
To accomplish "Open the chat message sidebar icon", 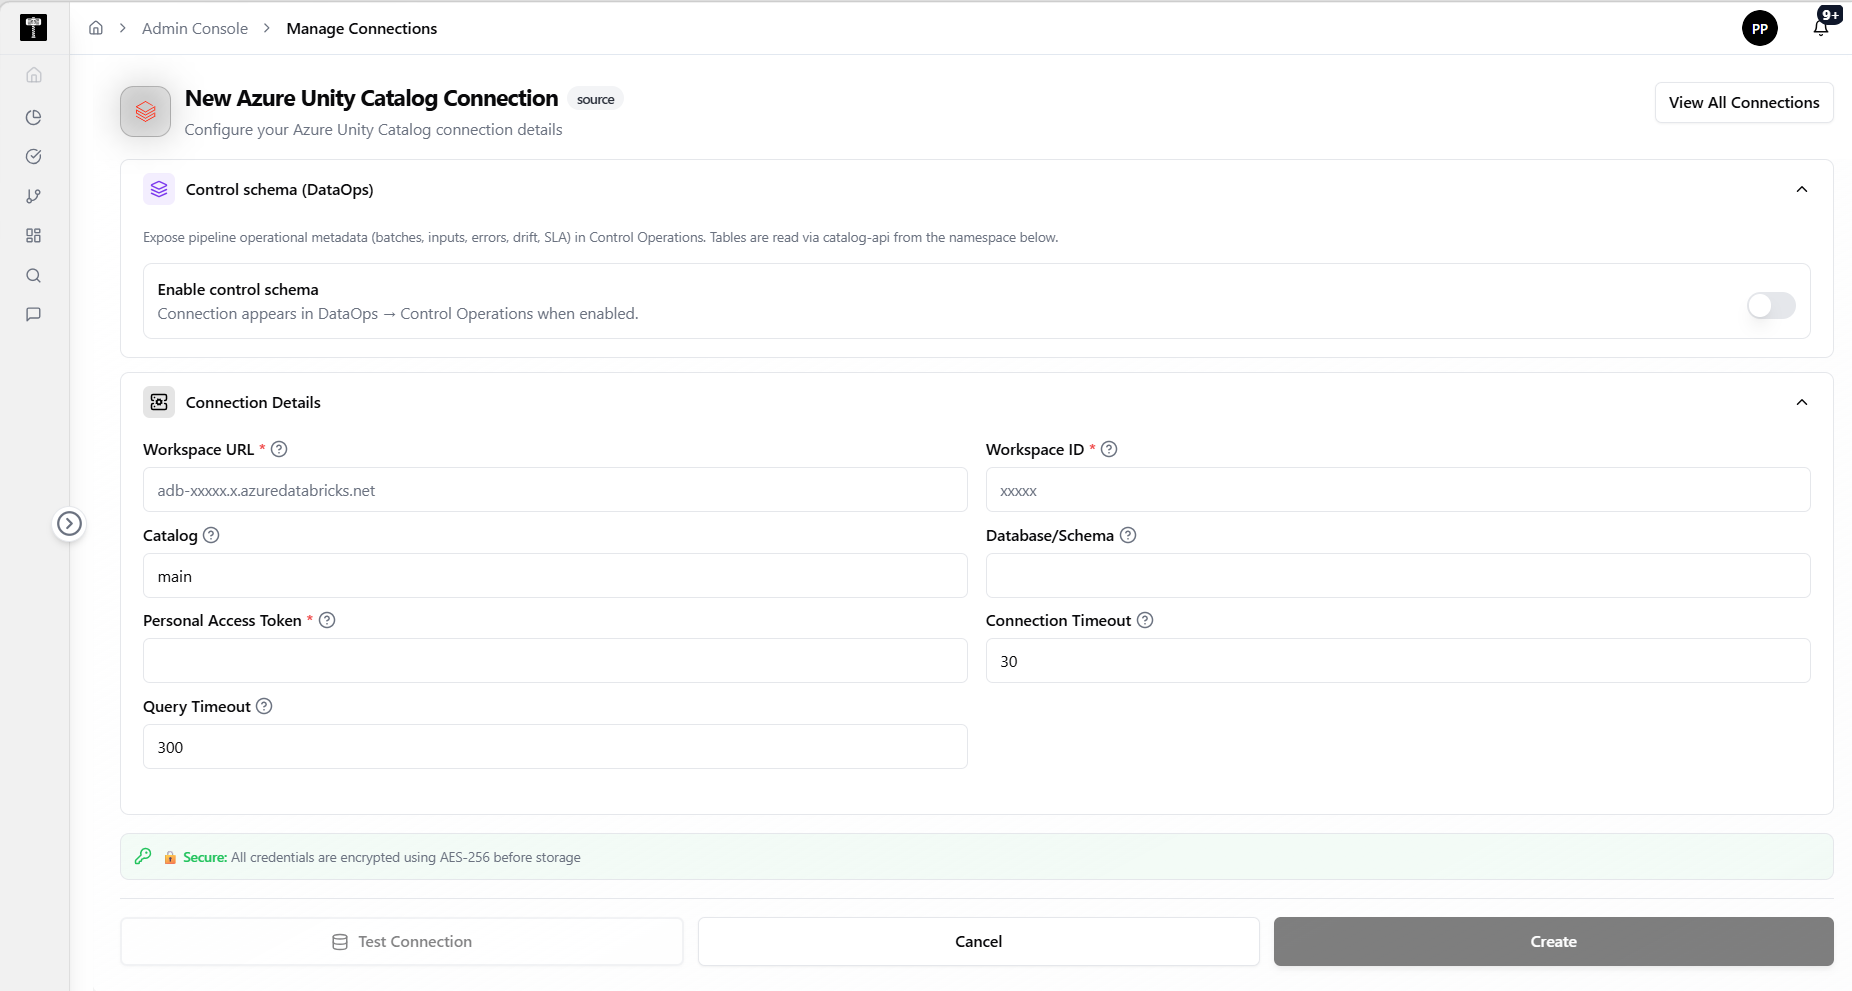I will tap(33, 314).
